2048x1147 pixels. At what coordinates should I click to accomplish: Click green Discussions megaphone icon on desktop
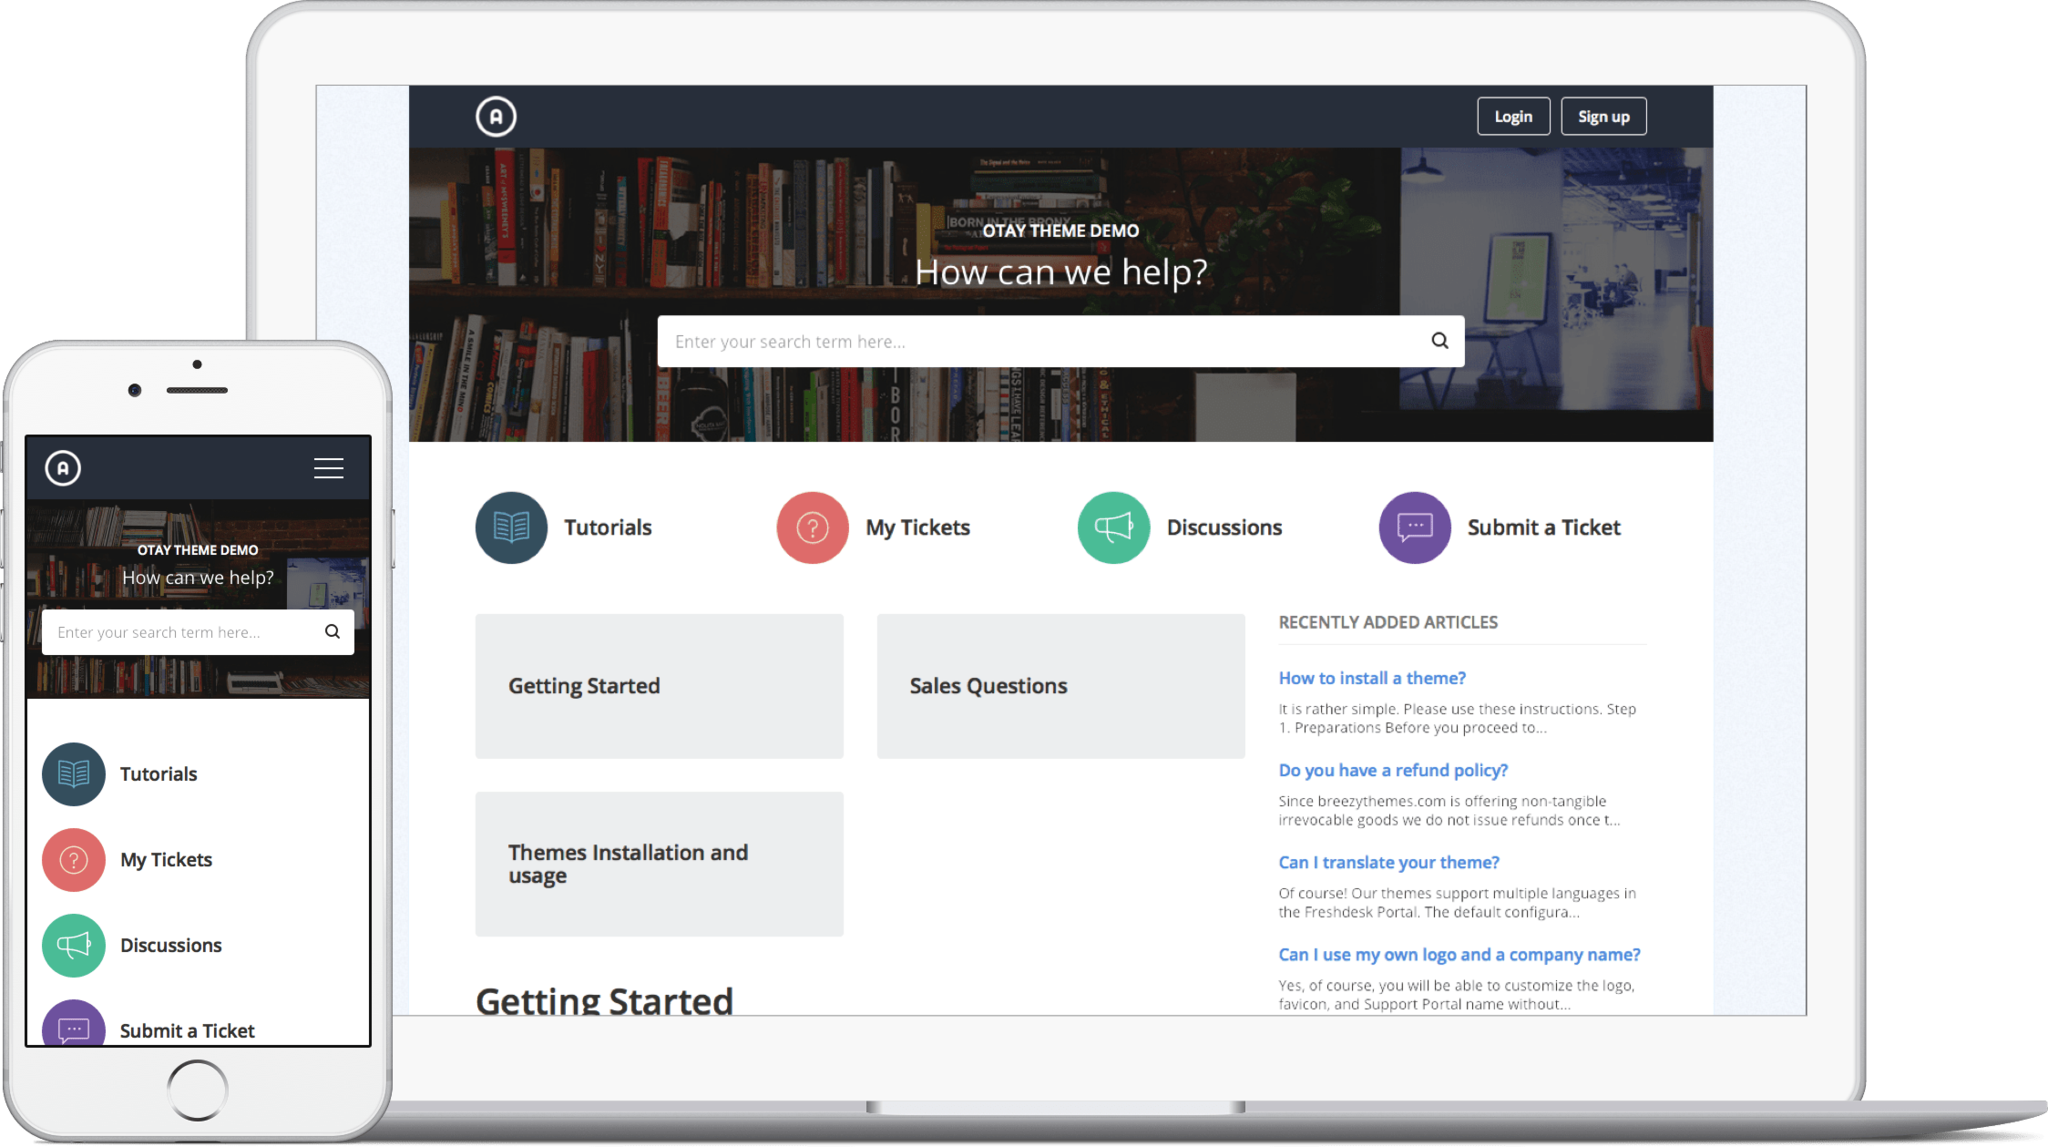[x=1113, y=528]
